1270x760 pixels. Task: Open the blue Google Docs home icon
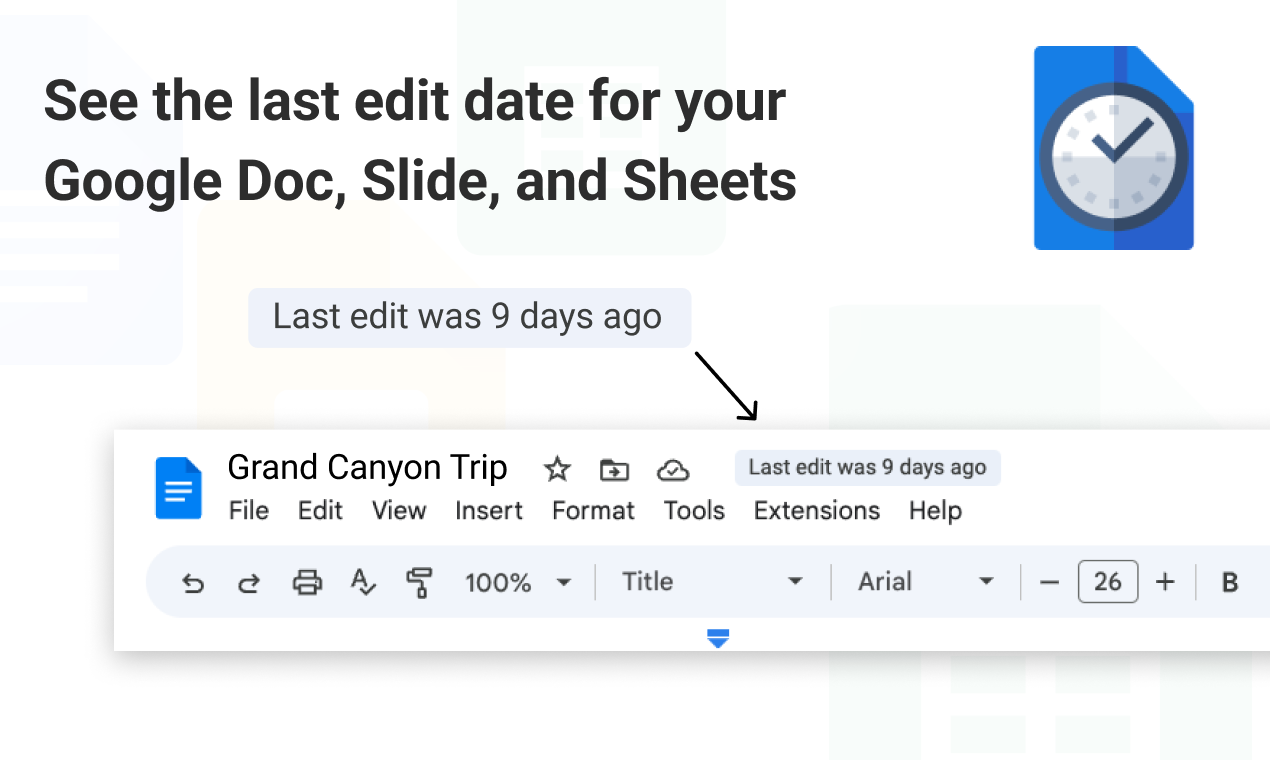[179, 488]
